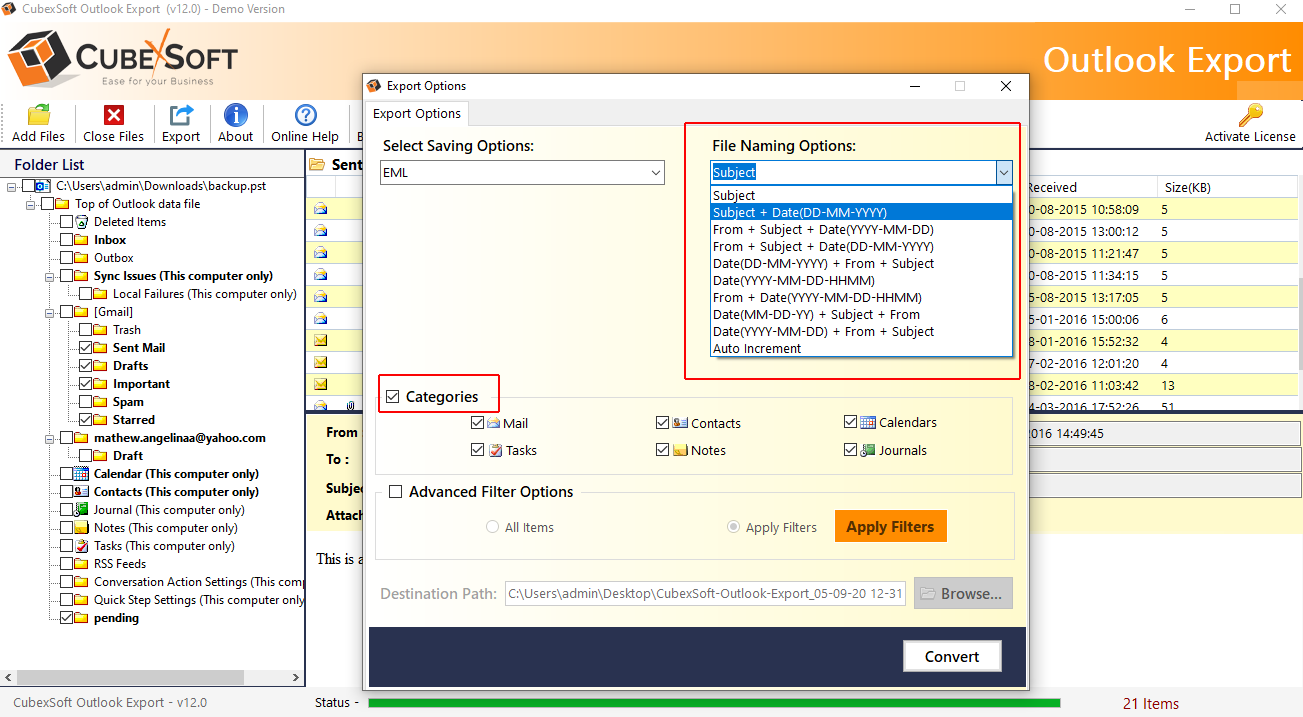Click the Calendars category icon
1303x717 pixels.
pyautogui.click(x=868, y=422)
